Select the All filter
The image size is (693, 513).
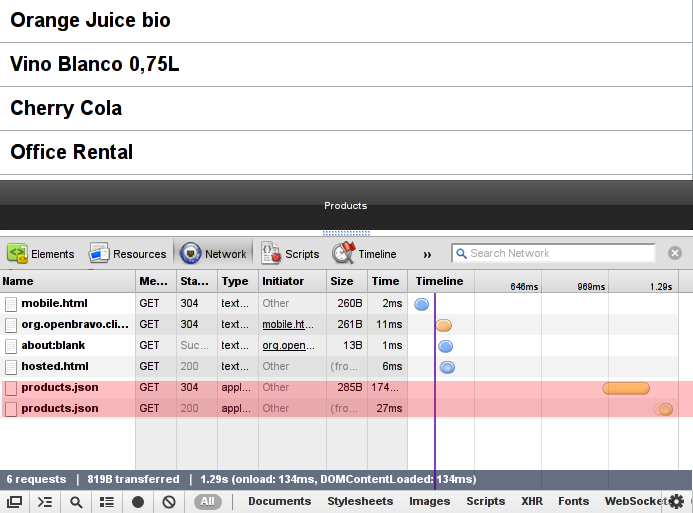coord(208,502)
